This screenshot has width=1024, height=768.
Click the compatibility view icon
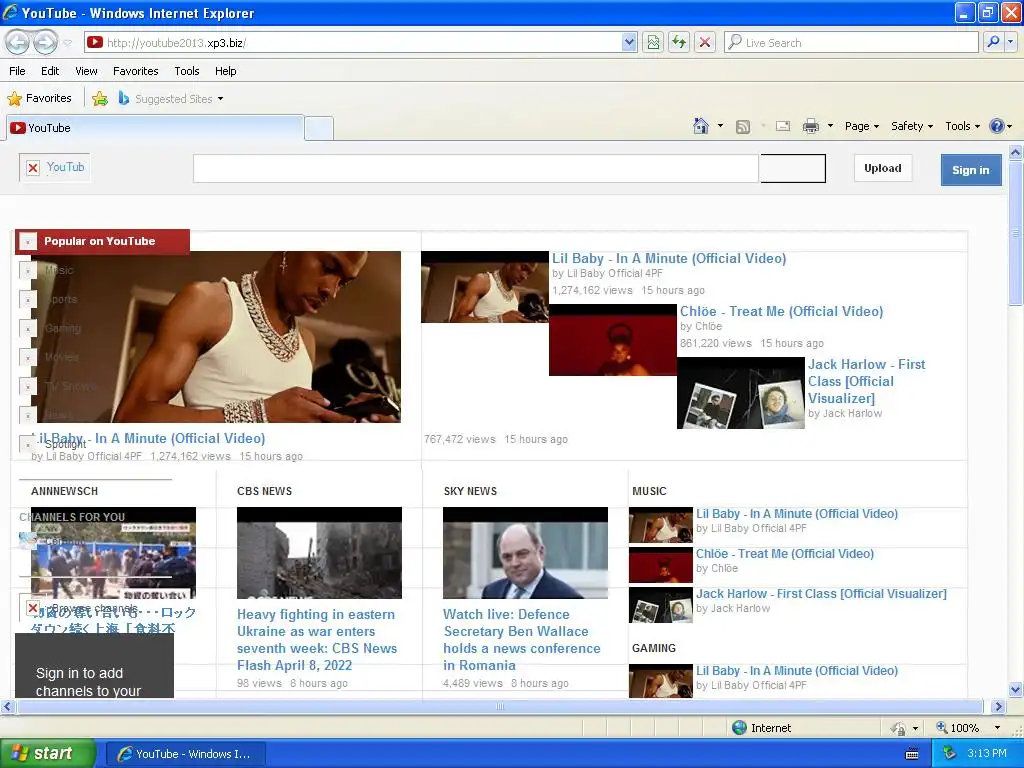(x=653, y=42)
